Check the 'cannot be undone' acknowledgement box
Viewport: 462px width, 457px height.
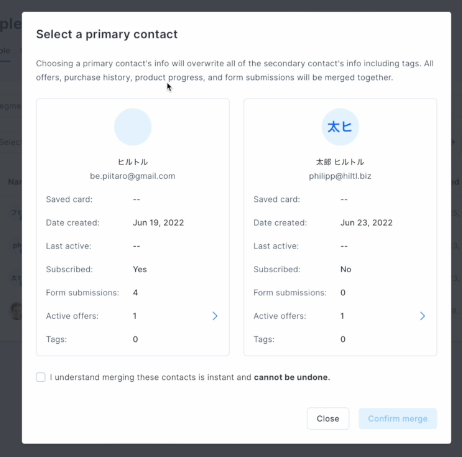(41, 377)
